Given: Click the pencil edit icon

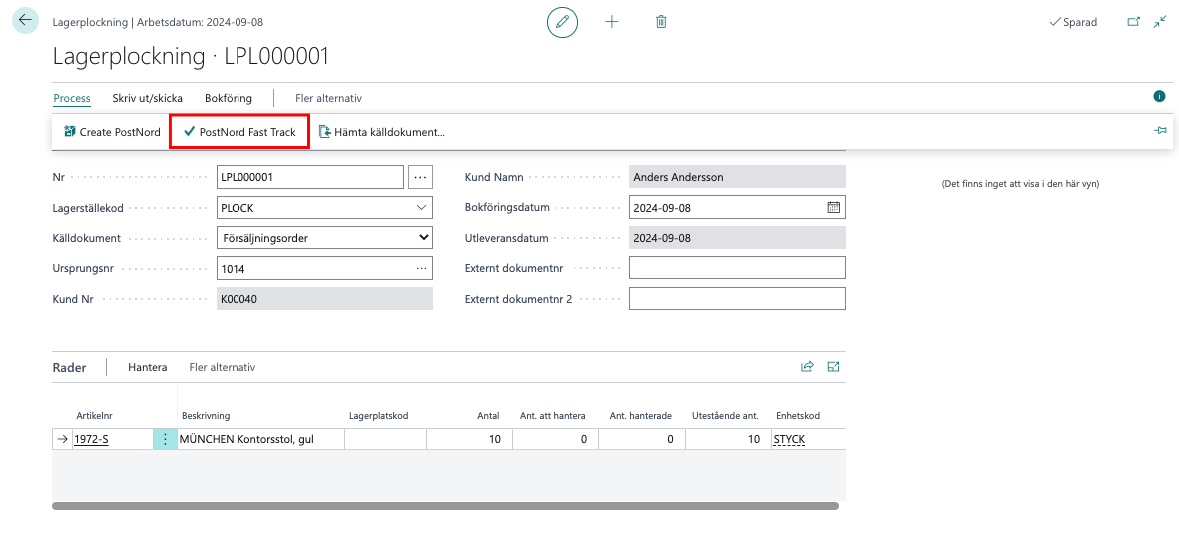Looking at the screenshot, I should 562,22.
